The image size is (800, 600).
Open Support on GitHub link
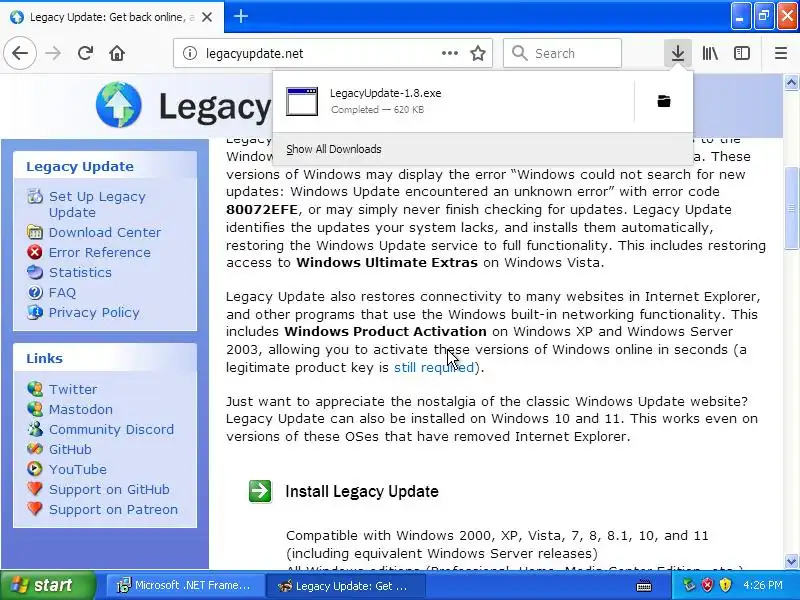tap(109, 489)
